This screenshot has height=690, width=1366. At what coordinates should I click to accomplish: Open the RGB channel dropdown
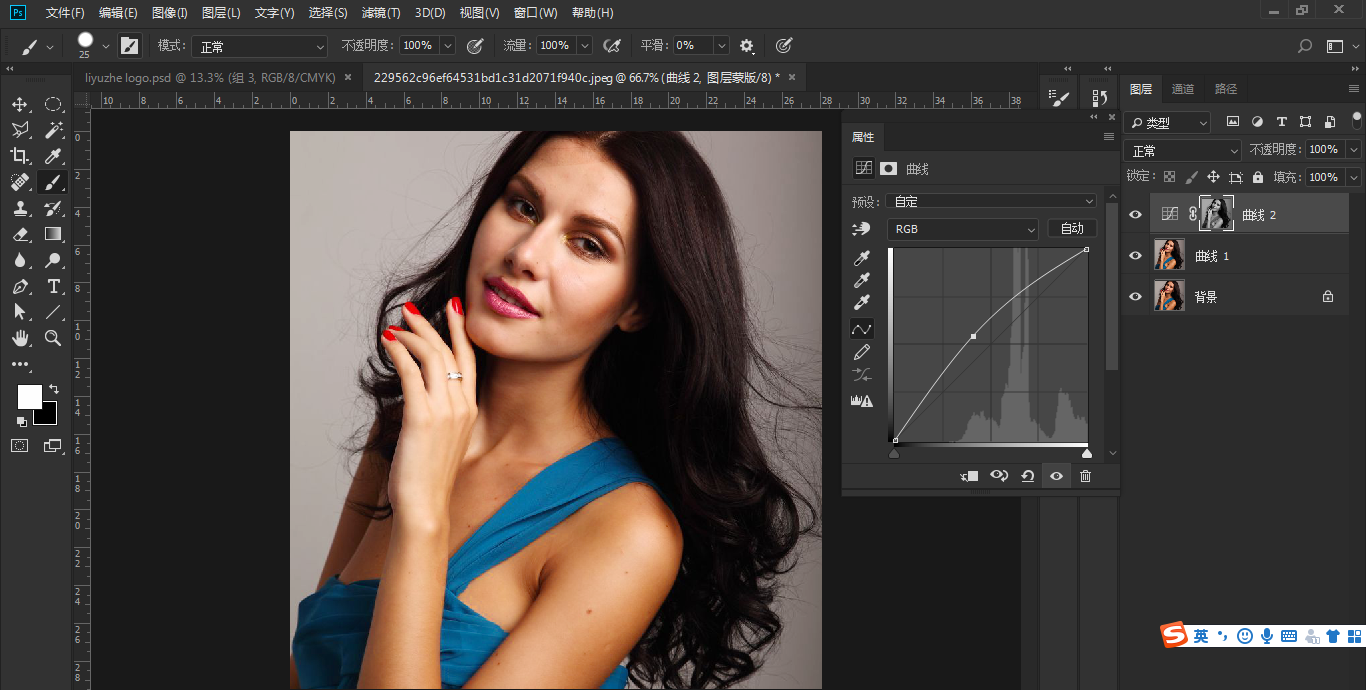point(962,229)
